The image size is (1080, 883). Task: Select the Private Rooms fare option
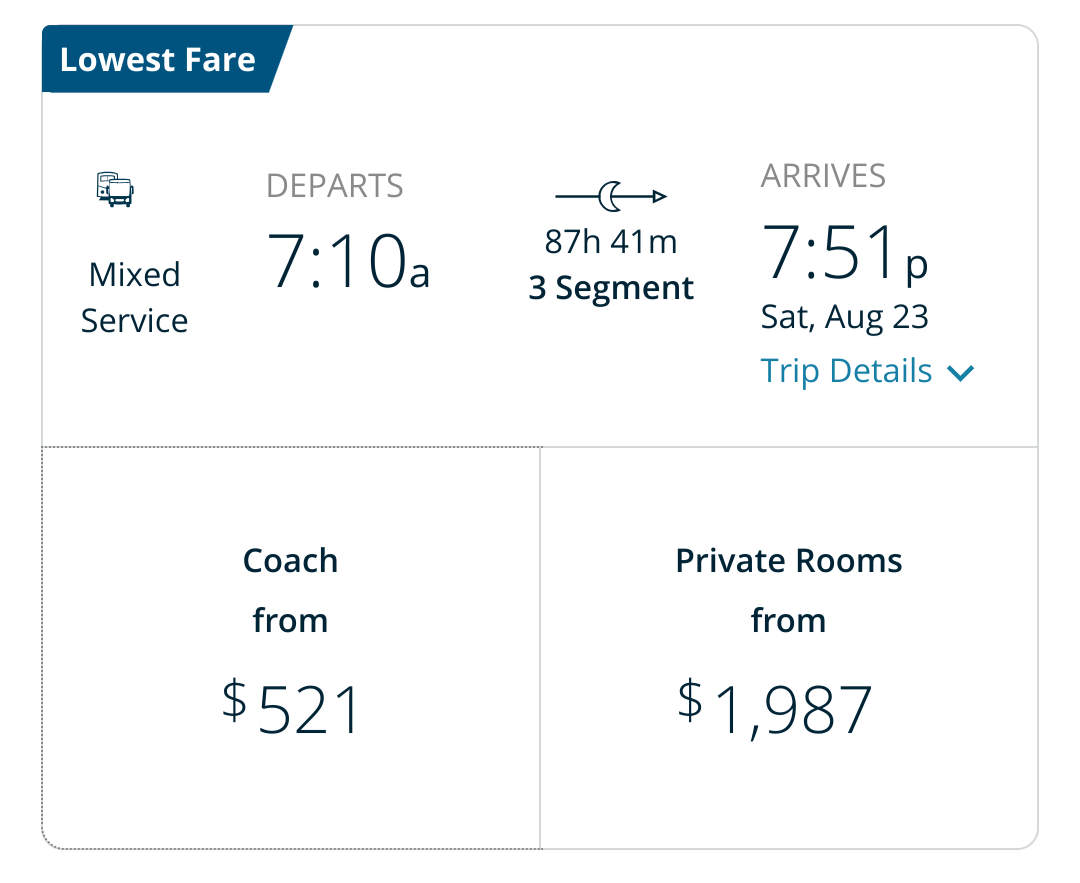(789, 648)
